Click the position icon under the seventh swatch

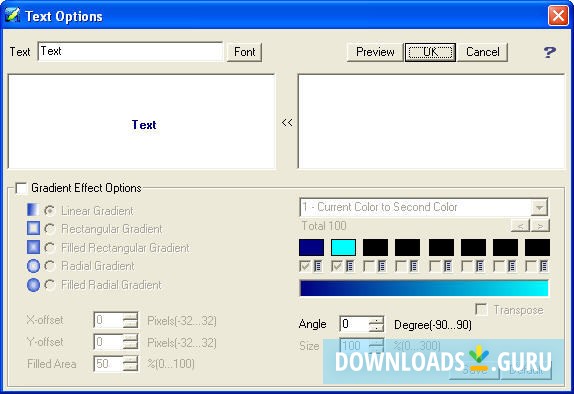(x=512, y=266)
